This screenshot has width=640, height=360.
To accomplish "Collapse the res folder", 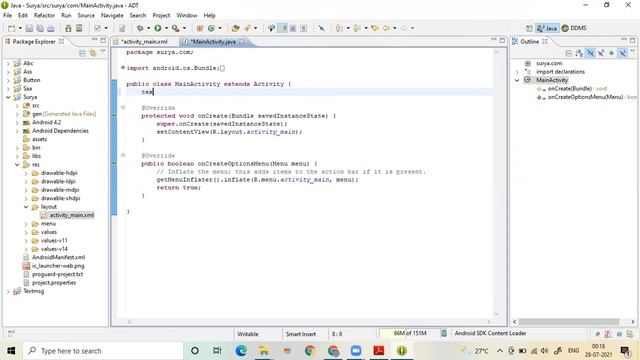I will 17,165.
